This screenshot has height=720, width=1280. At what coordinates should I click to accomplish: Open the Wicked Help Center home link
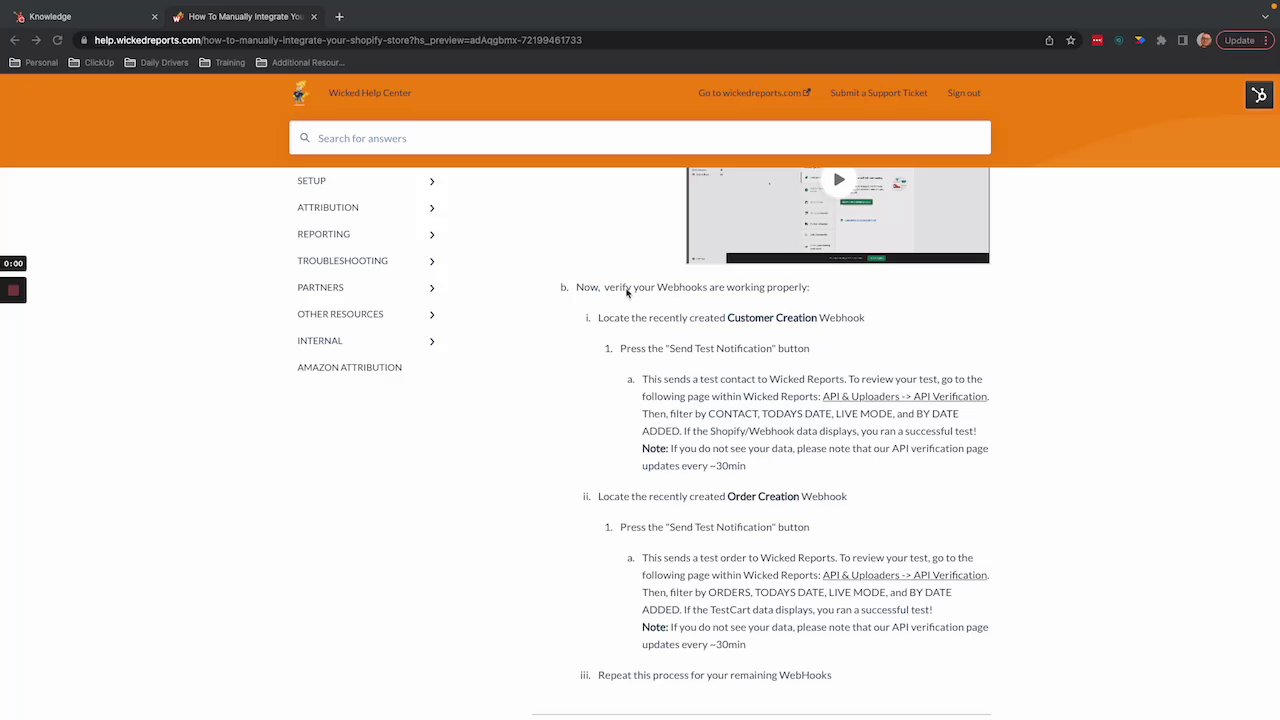pyautogui.click(x=370, y=93)
